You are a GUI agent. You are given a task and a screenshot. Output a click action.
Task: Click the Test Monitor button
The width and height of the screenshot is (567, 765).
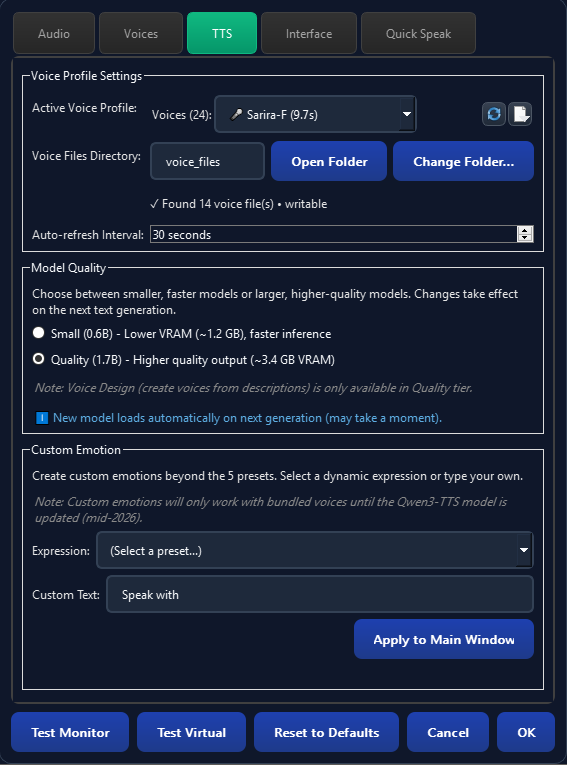pyautogui.click(x=70, y=732)
